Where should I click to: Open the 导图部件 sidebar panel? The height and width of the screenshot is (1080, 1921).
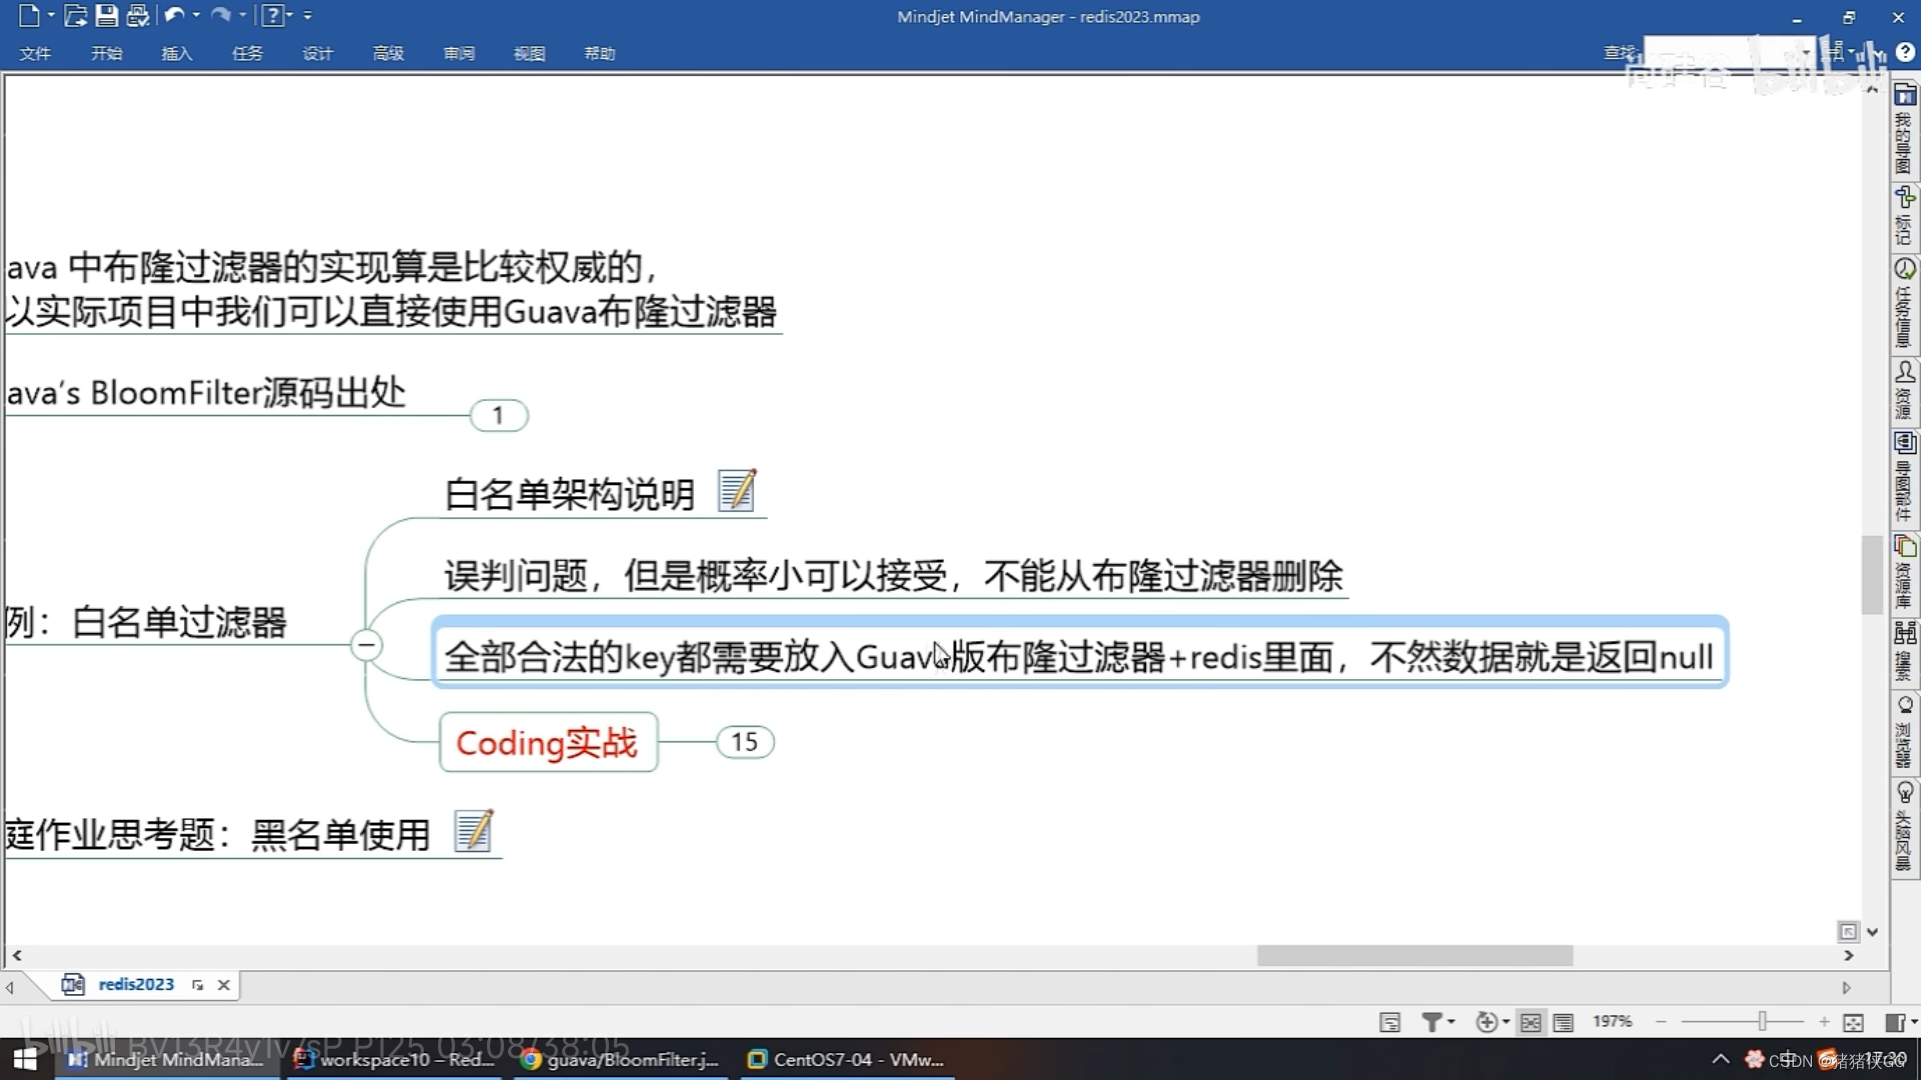[1904, 477]
